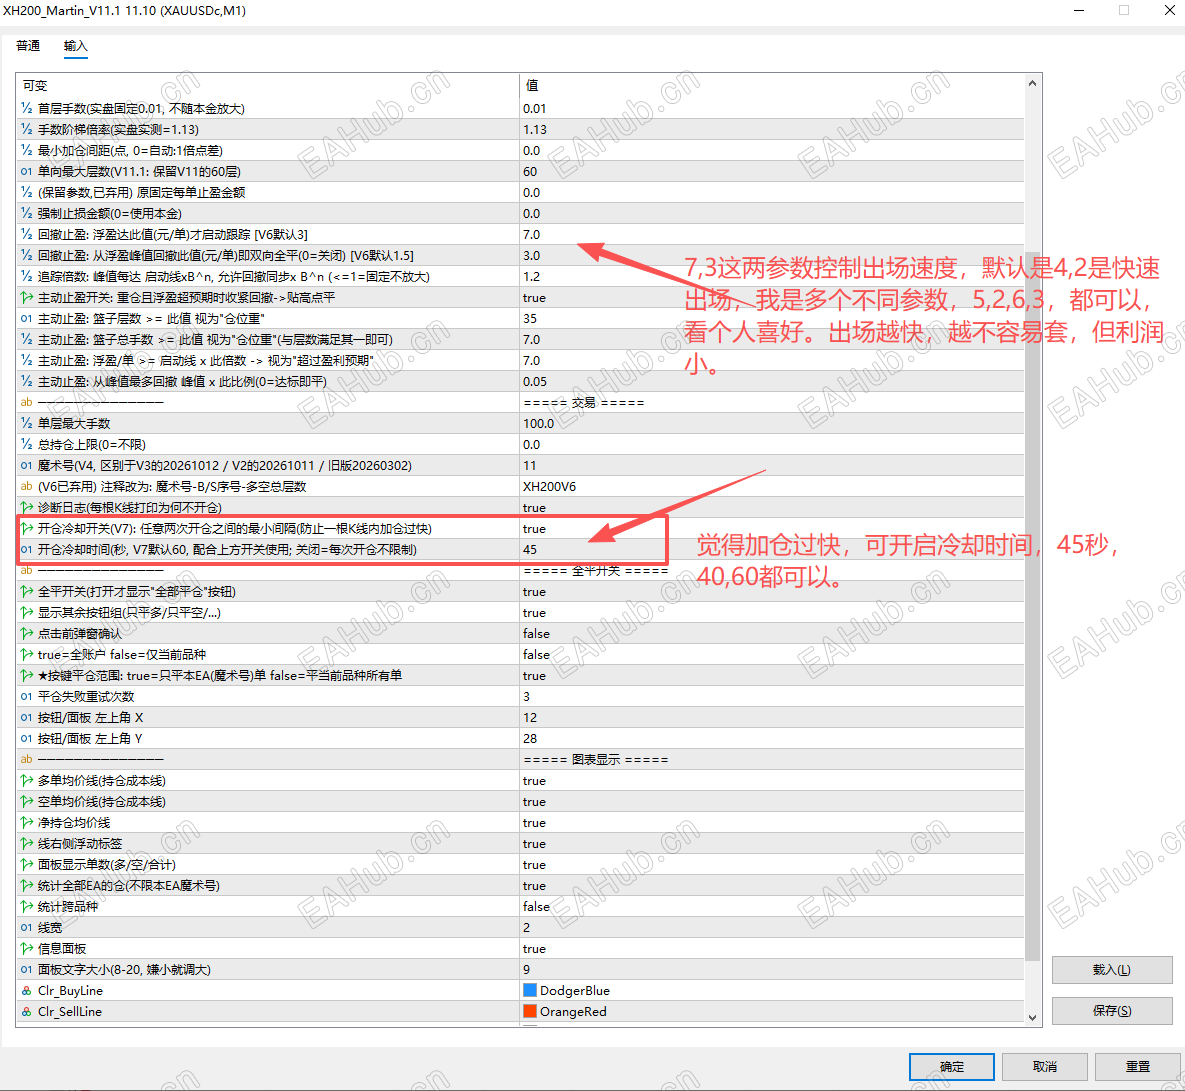Select the icon beside 总持仓上限 row
Viewport: 1185px width, 1091px height.
point(26,445)
